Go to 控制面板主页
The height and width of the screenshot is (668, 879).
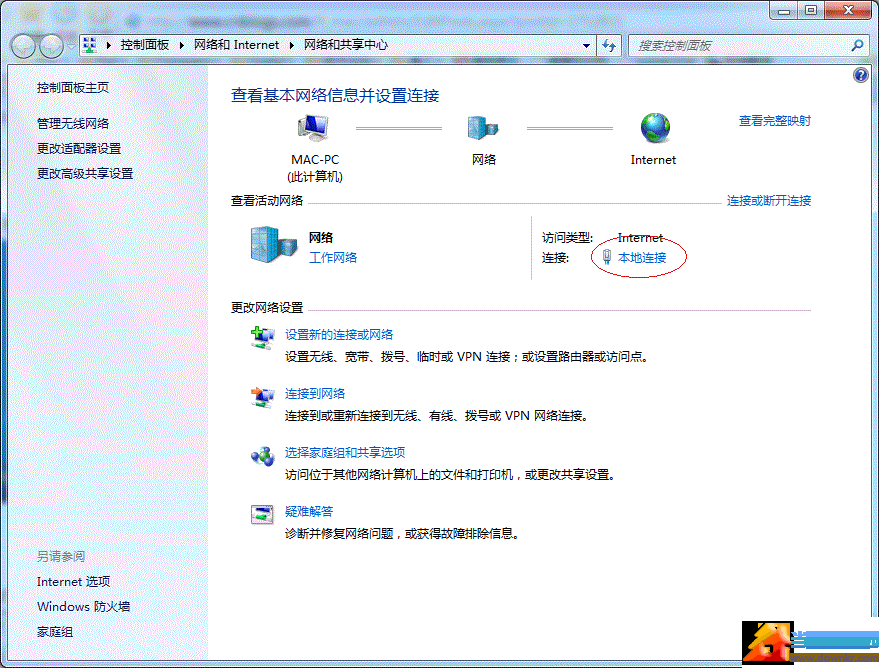coord(73,87)
